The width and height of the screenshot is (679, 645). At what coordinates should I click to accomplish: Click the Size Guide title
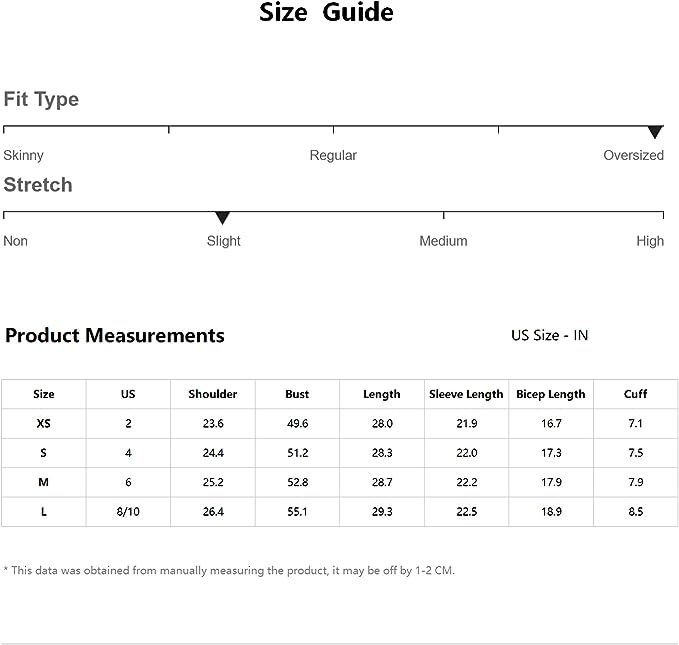(327, 13)
